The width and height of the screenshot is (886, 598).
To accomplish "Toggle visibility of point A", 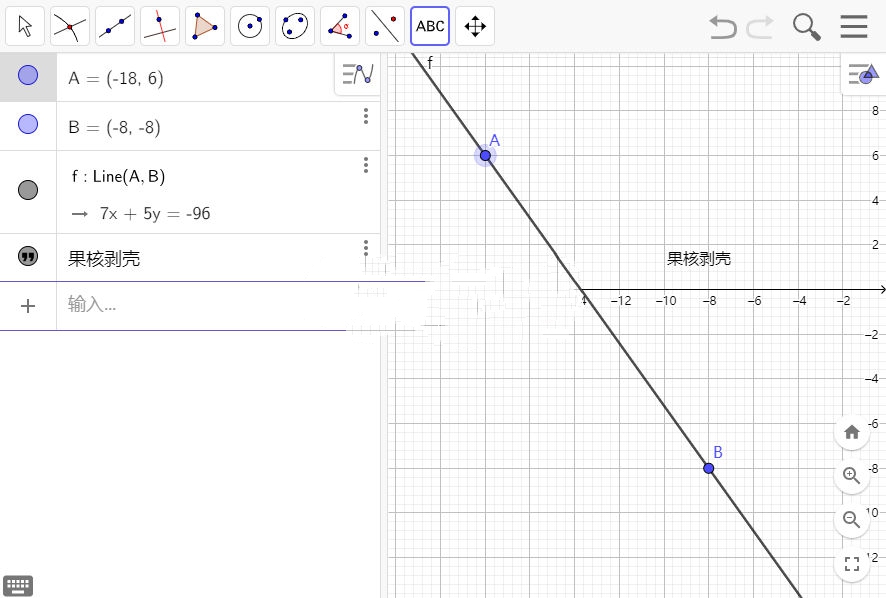I will pyautogui.click(x=28, y=77).
